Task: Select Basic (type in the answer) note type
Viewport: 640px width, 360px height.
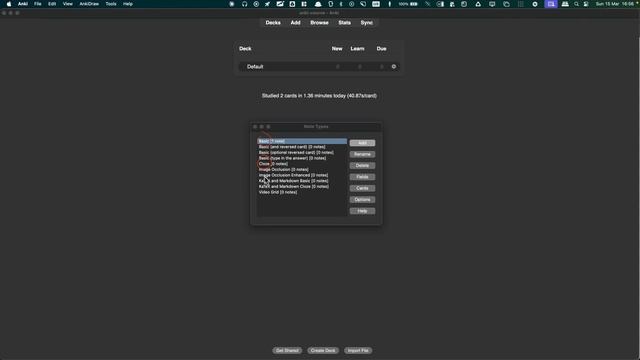Action: [x=302, y=158]
